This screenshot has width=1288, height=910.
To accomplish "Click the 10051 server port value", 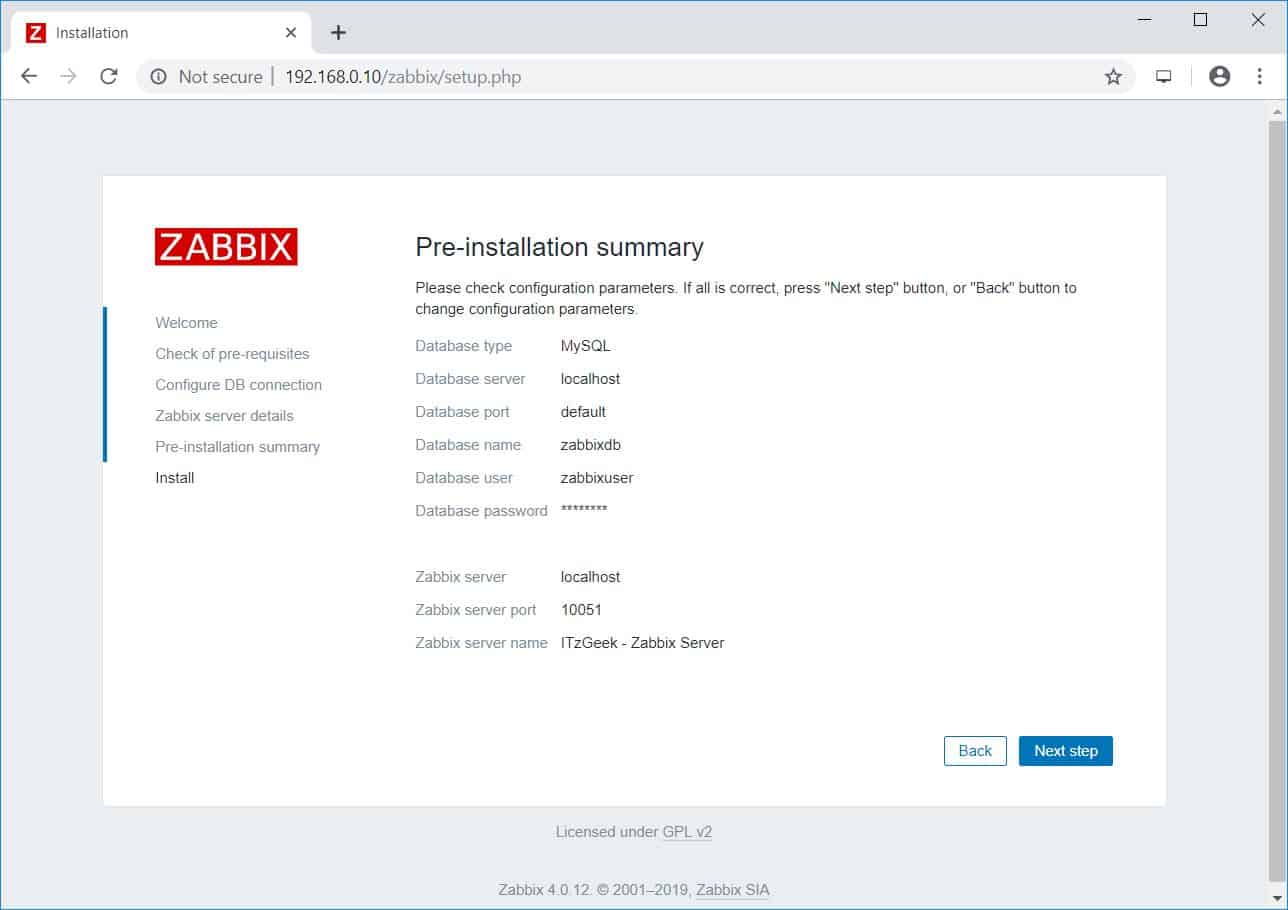I will [581, 610].
